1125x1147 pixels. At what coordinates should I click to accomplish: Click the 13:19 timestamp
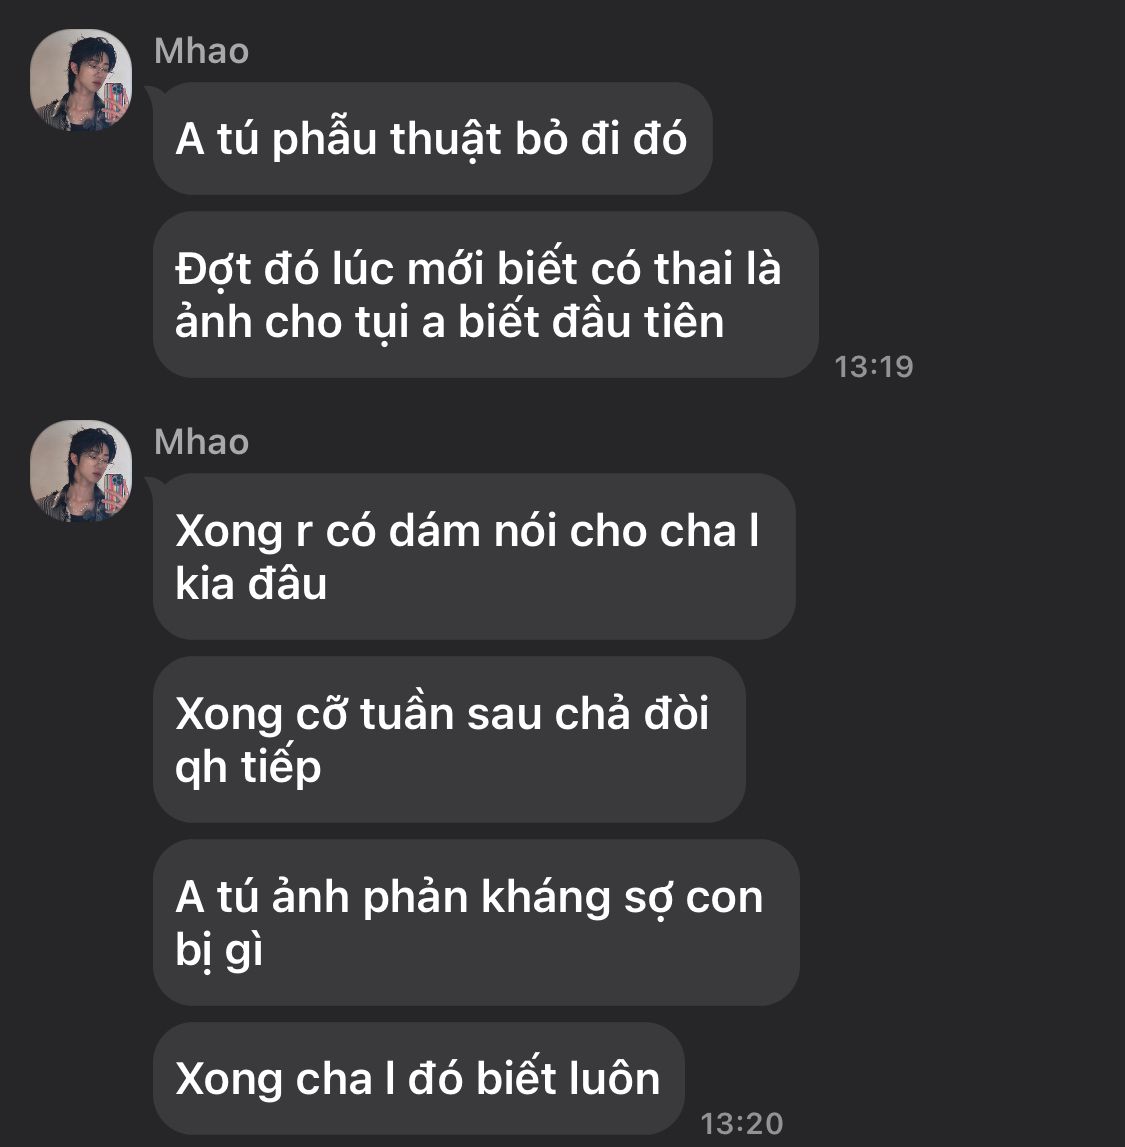click(874, 366)
